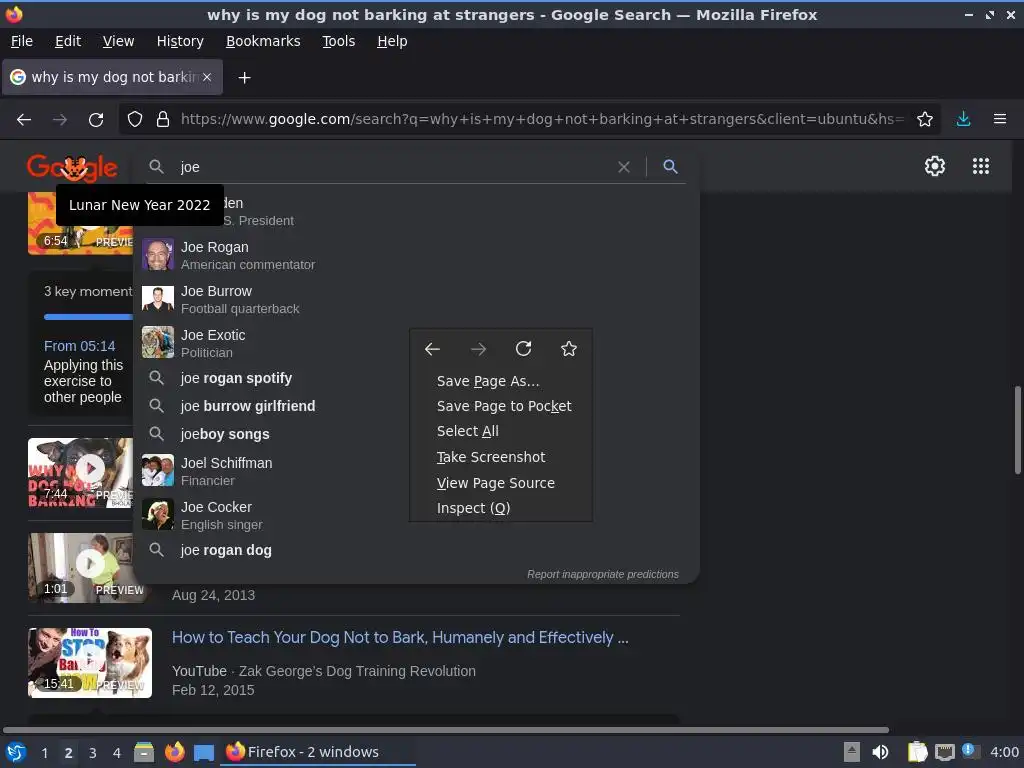Open the Firefox downloads panel
The image size is (1024, 768).
tap(963, 120)
